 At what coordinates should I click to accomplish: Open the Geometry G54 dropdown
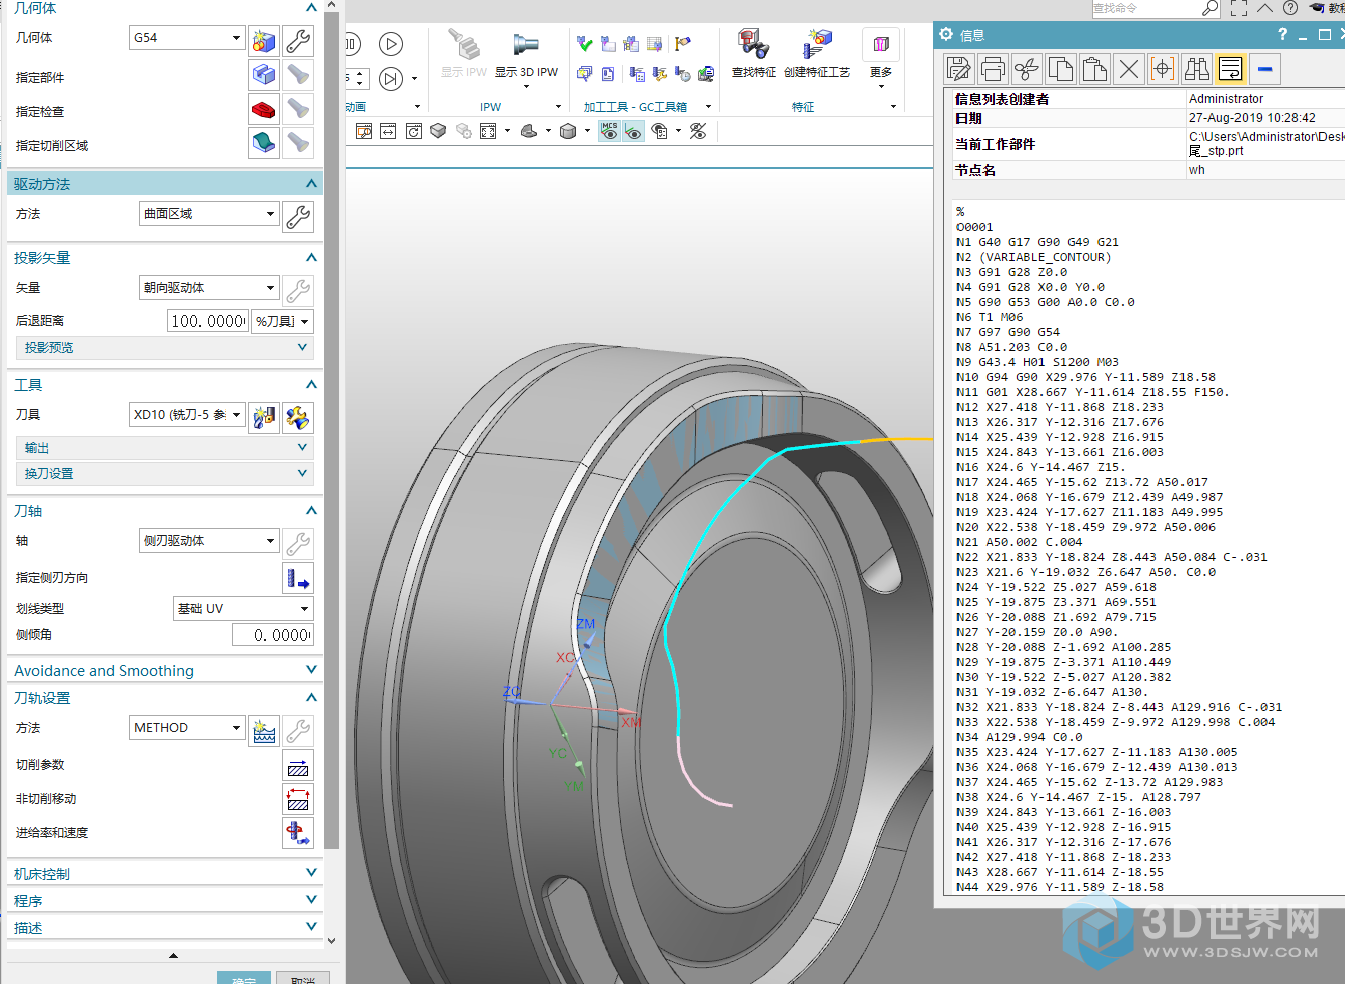pos(187,38)
